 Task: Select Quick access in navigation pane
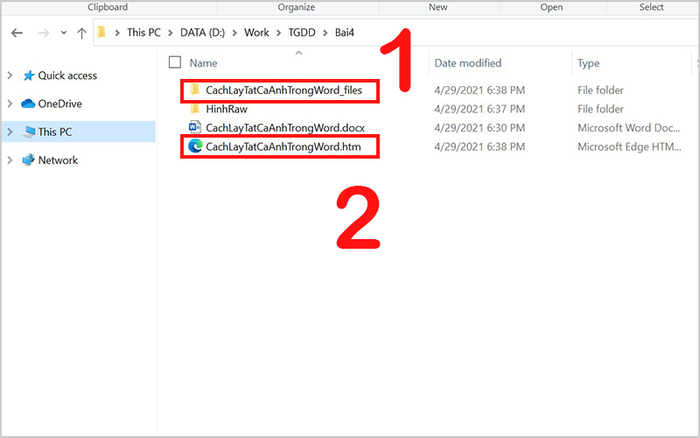tap(67, 75)
